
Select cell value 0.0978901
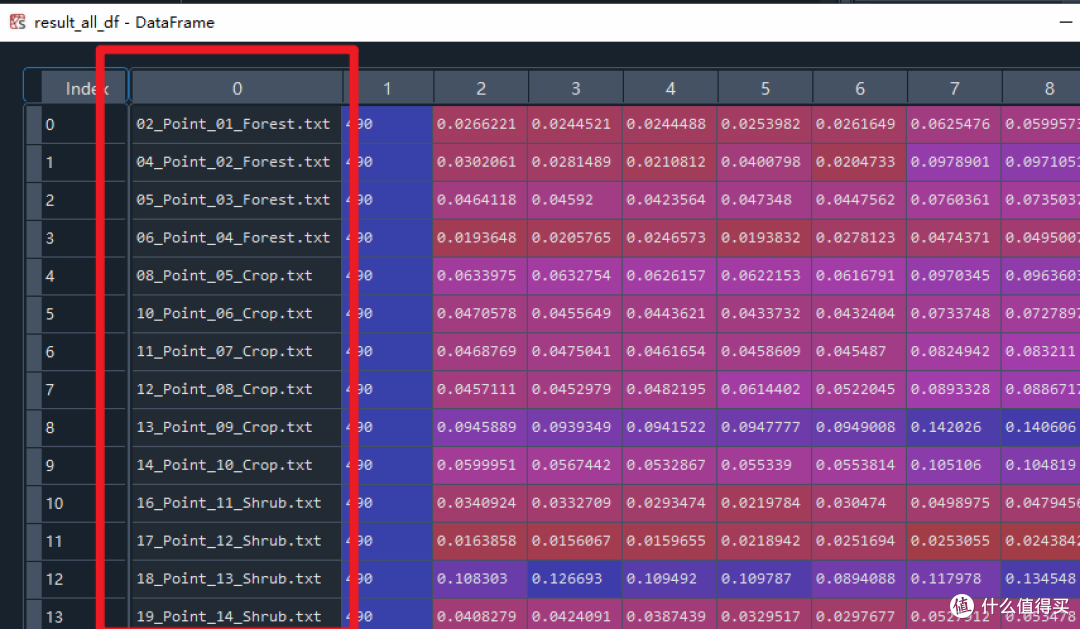click(955, 163)
